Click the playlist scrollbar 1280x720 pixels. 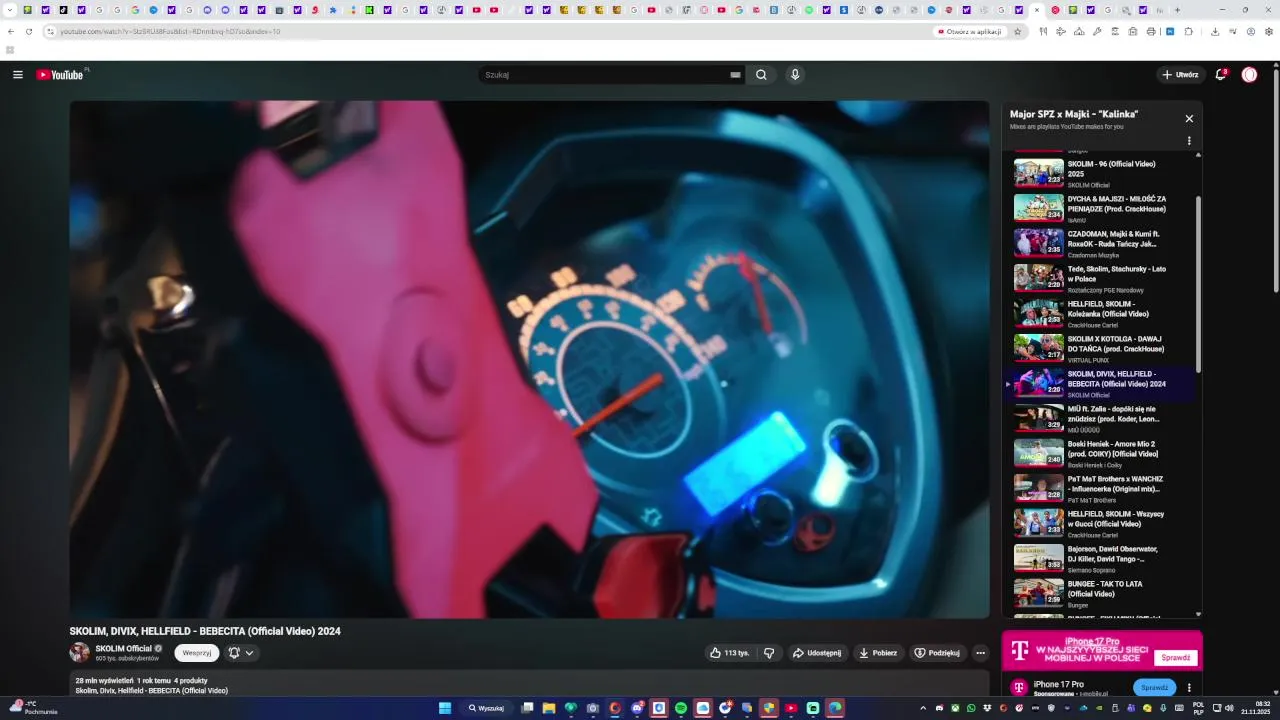tap(1198, 285)
